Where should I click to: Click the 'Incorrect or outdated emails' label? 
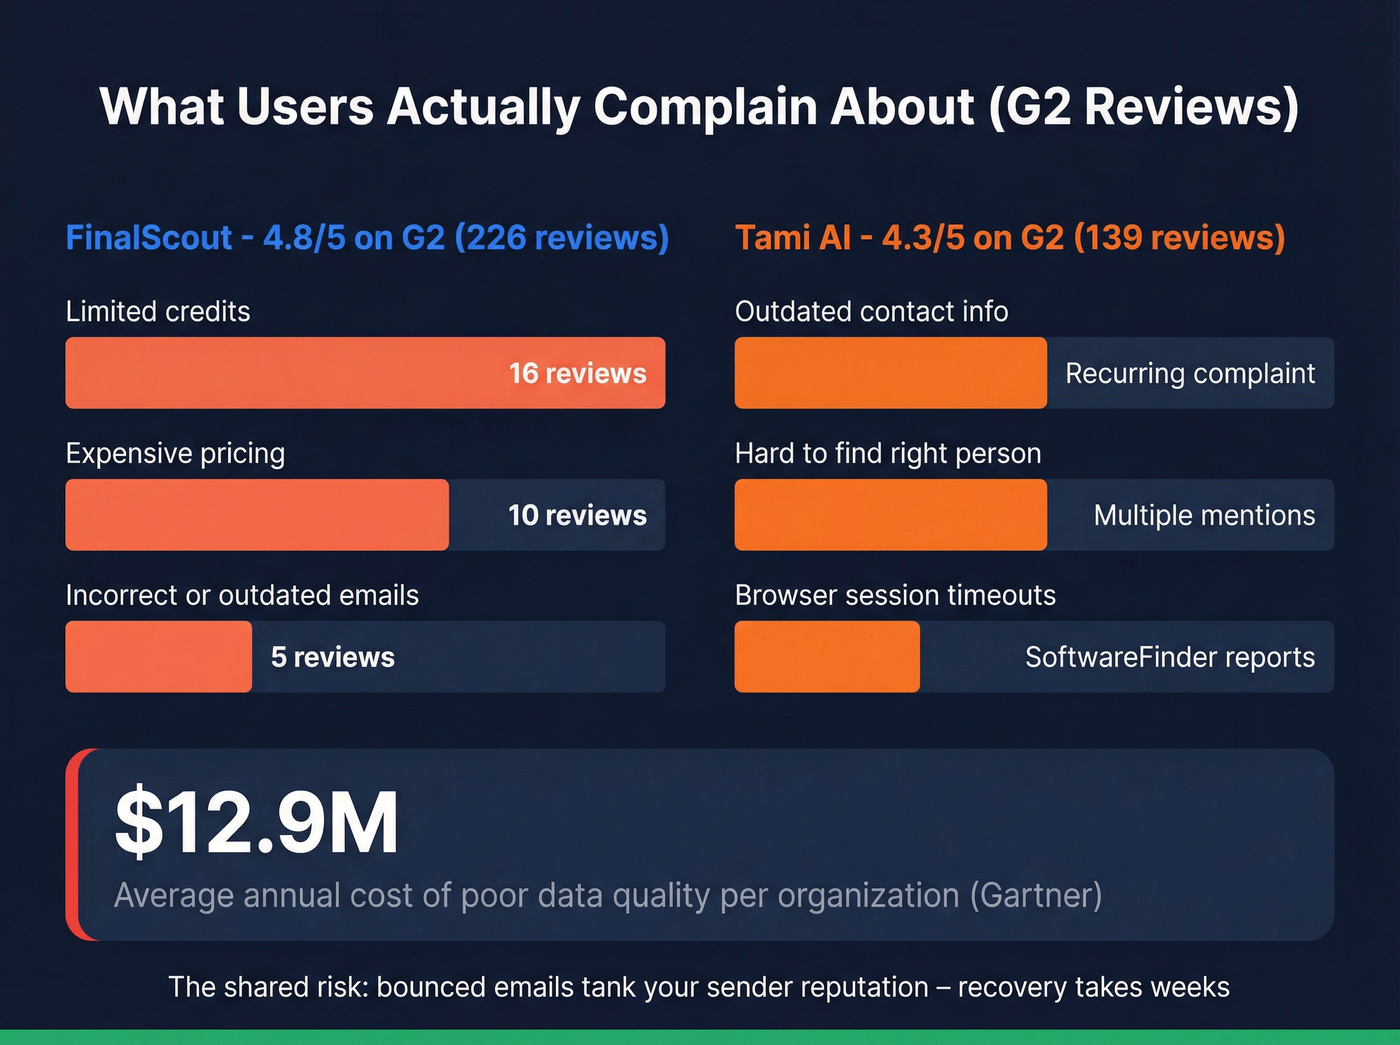(242, 595)
